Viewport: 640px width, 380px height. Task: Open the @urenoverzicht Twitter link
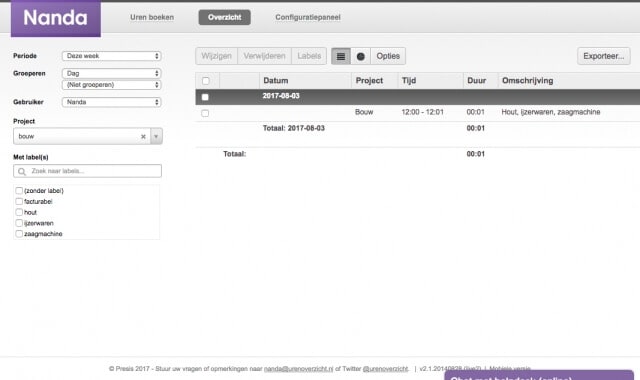(x=385, y=369)
